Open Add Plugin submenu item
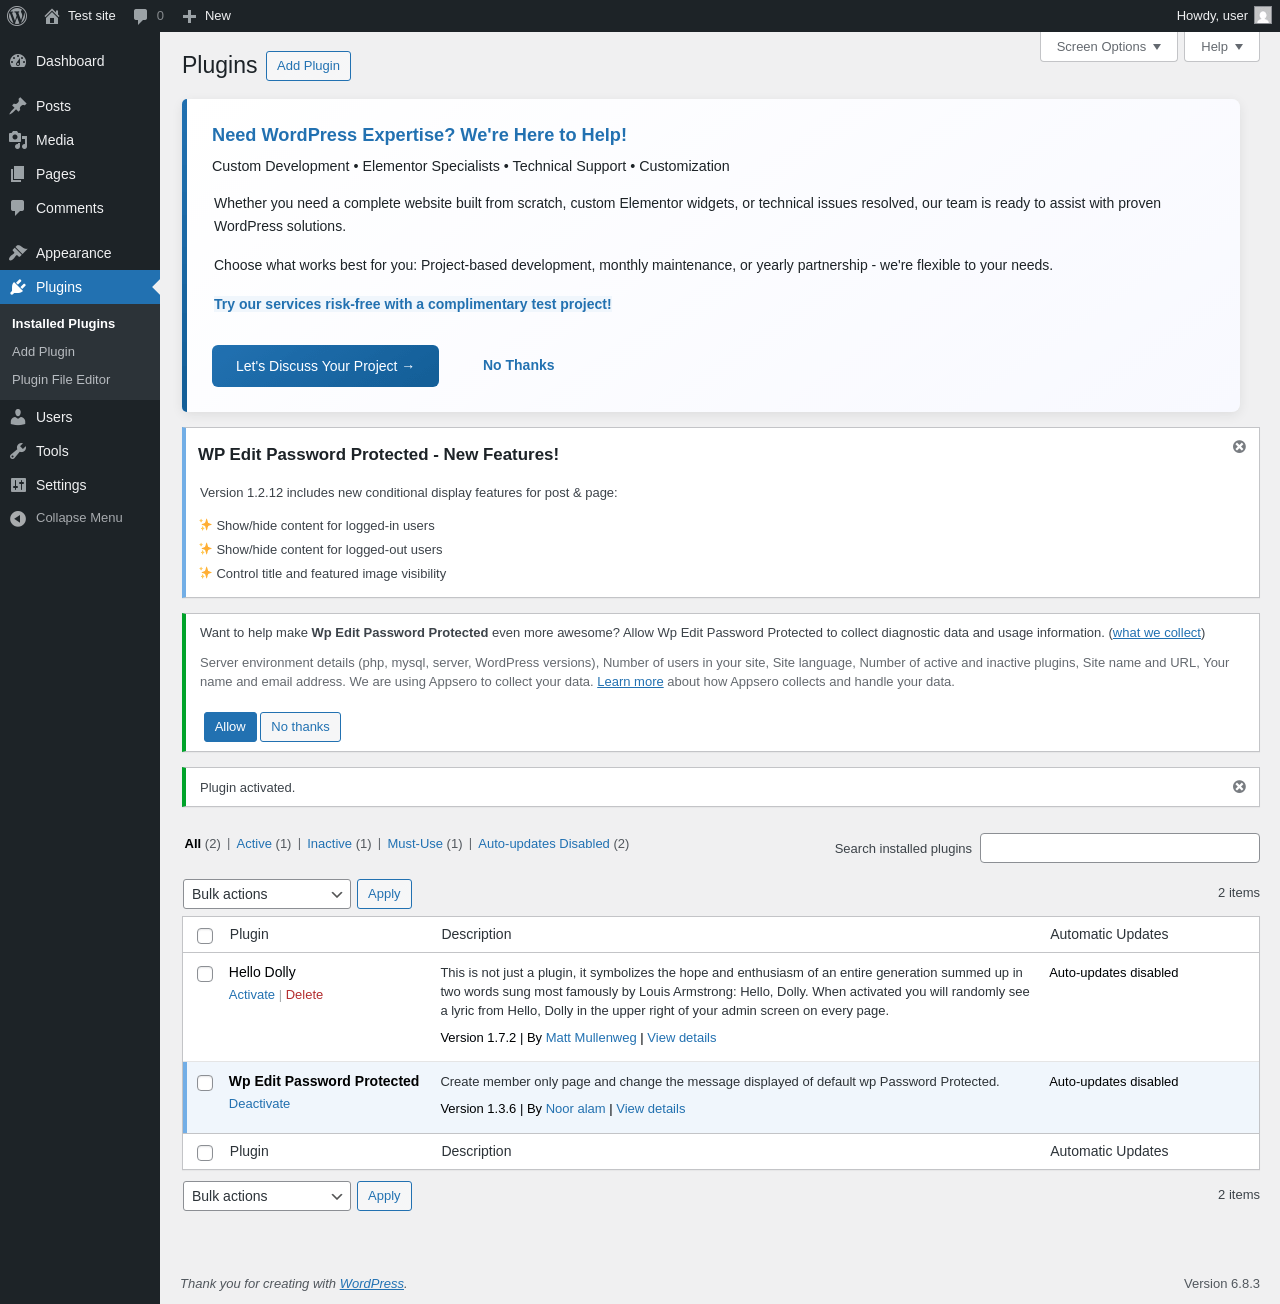Screen dimensions: 1280x1304 43,352
